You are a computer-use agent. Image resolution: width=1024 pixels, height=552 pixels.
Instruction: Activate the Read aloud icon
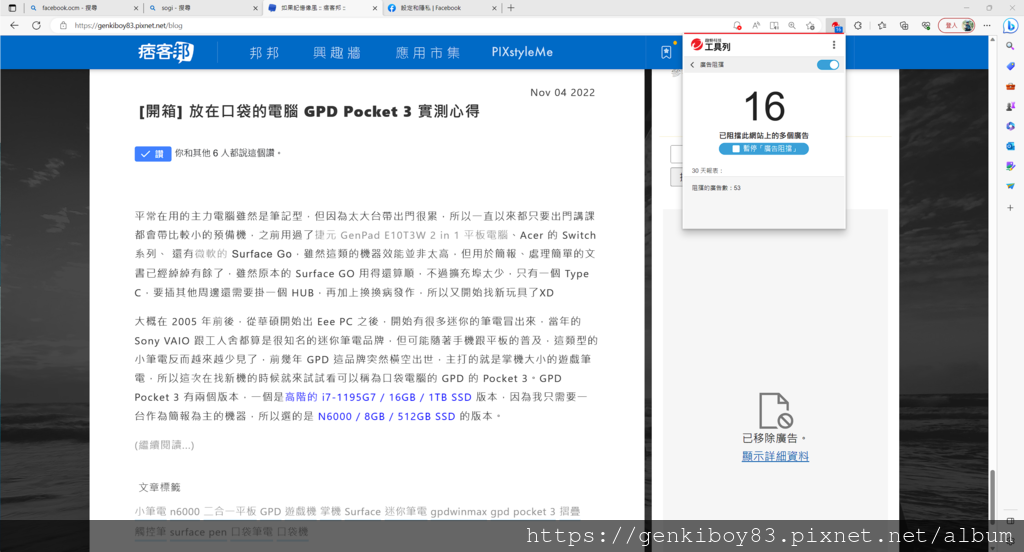[756, 25]
